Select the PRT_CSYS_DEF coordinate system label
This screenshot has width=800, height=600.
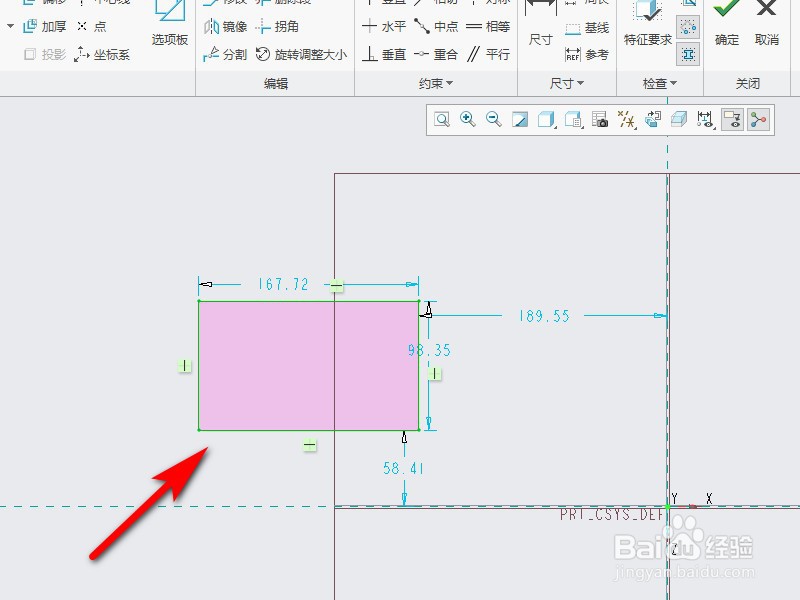click(611, 514)
